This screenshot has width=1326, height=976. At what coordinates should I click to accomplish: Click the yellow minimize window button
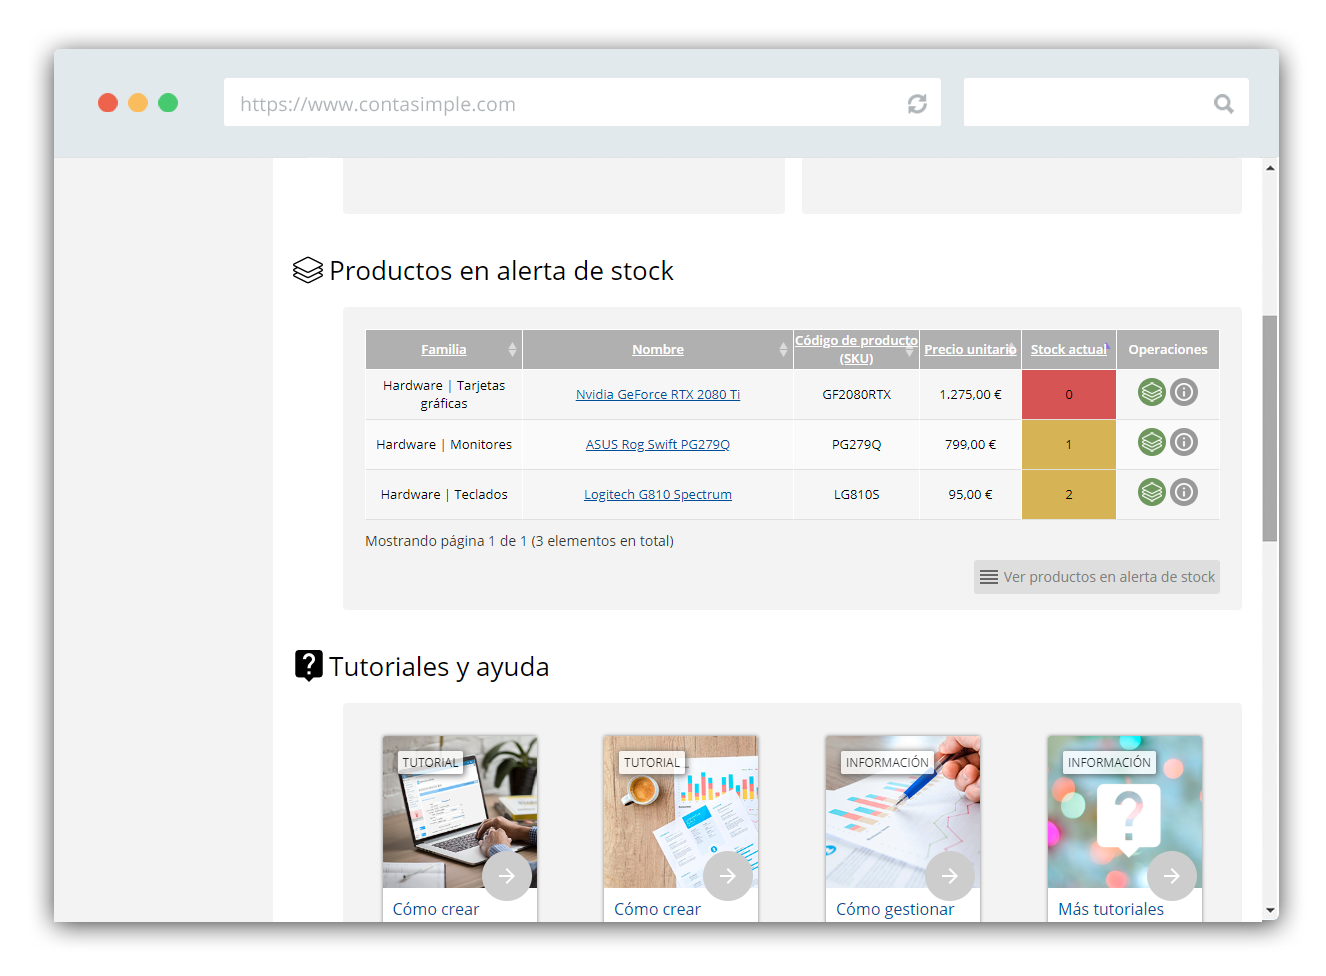pyautogui.click(x=138, y=102)
